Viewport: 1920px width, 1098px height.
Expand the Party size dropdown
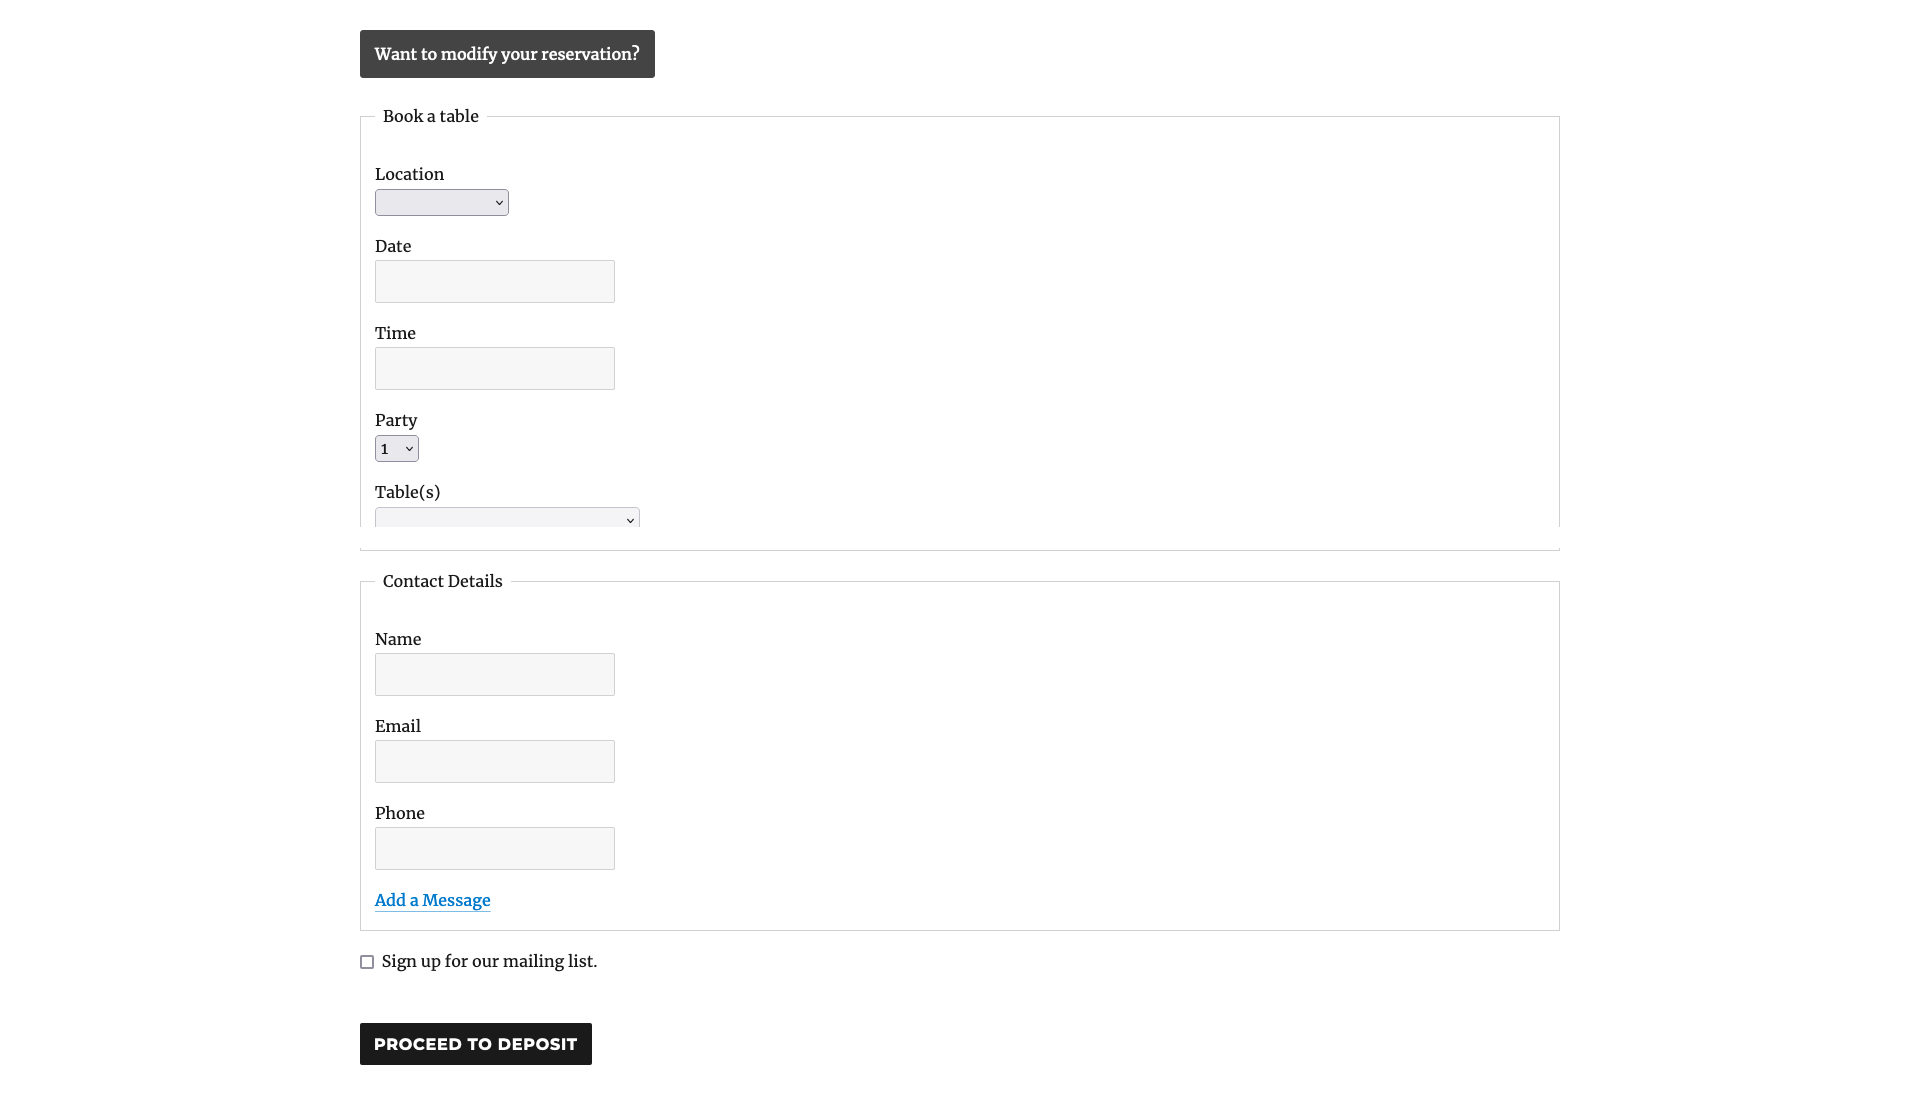[x=396, y=448]
